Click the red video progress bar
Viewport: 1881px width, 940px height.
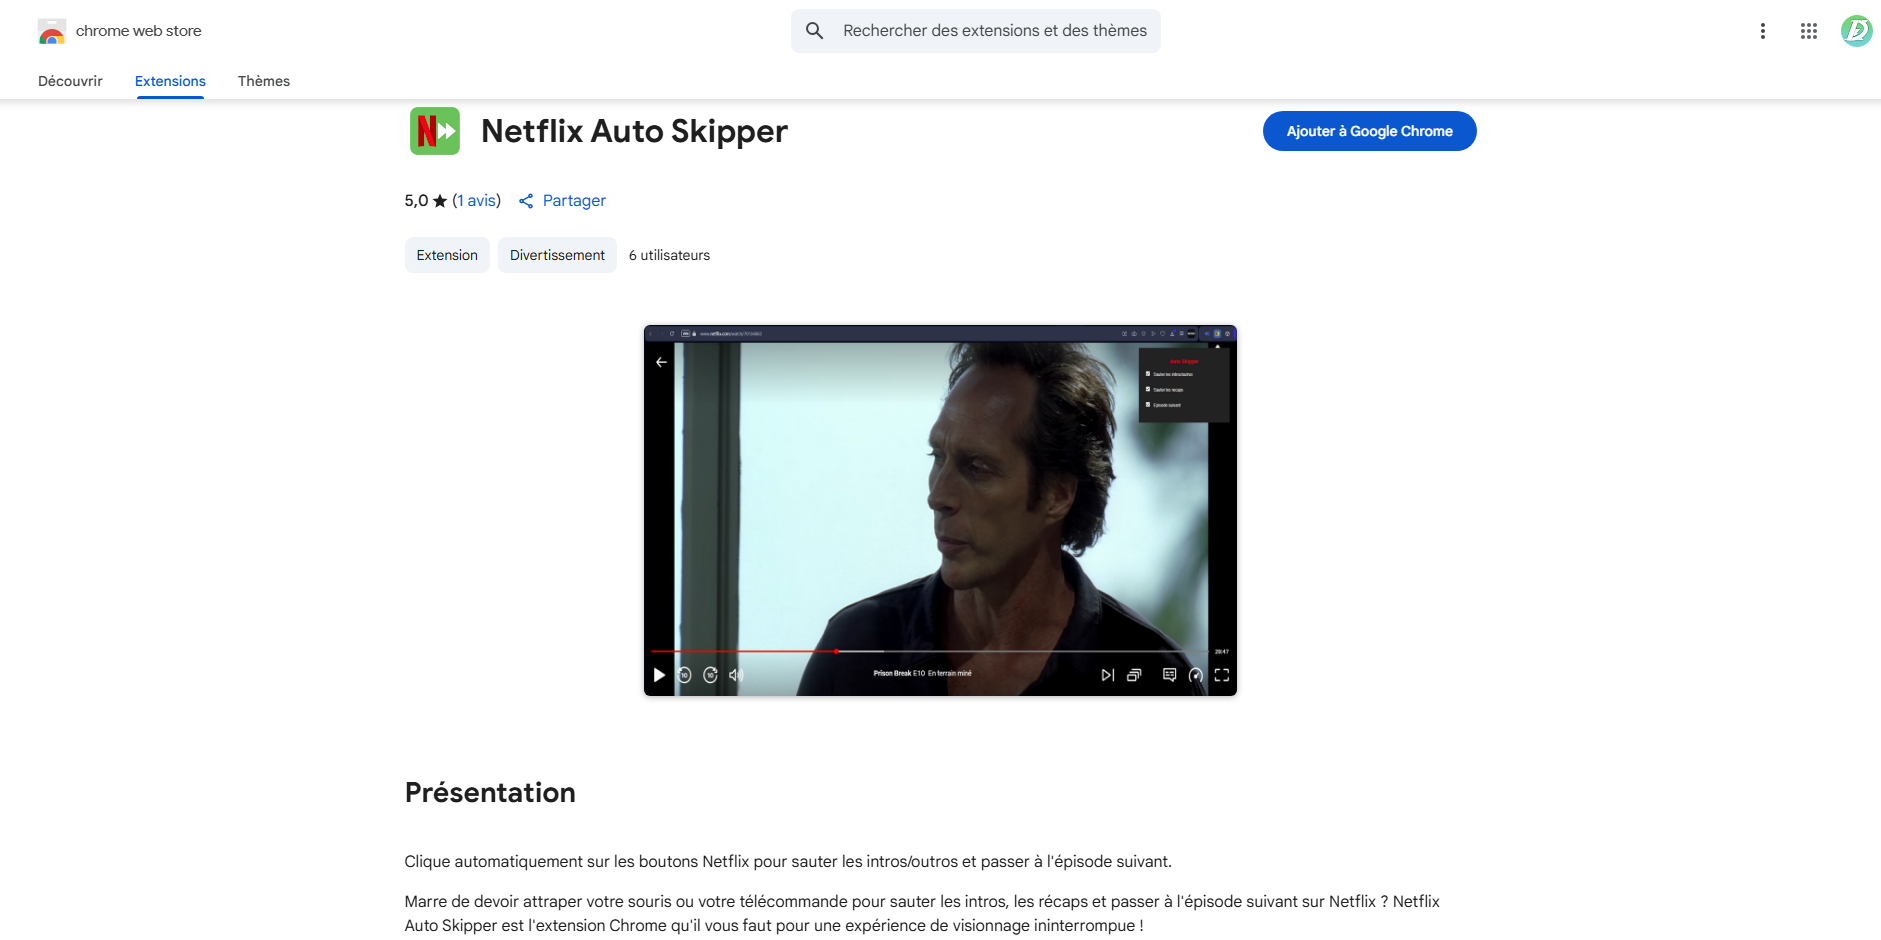point(745,651)
